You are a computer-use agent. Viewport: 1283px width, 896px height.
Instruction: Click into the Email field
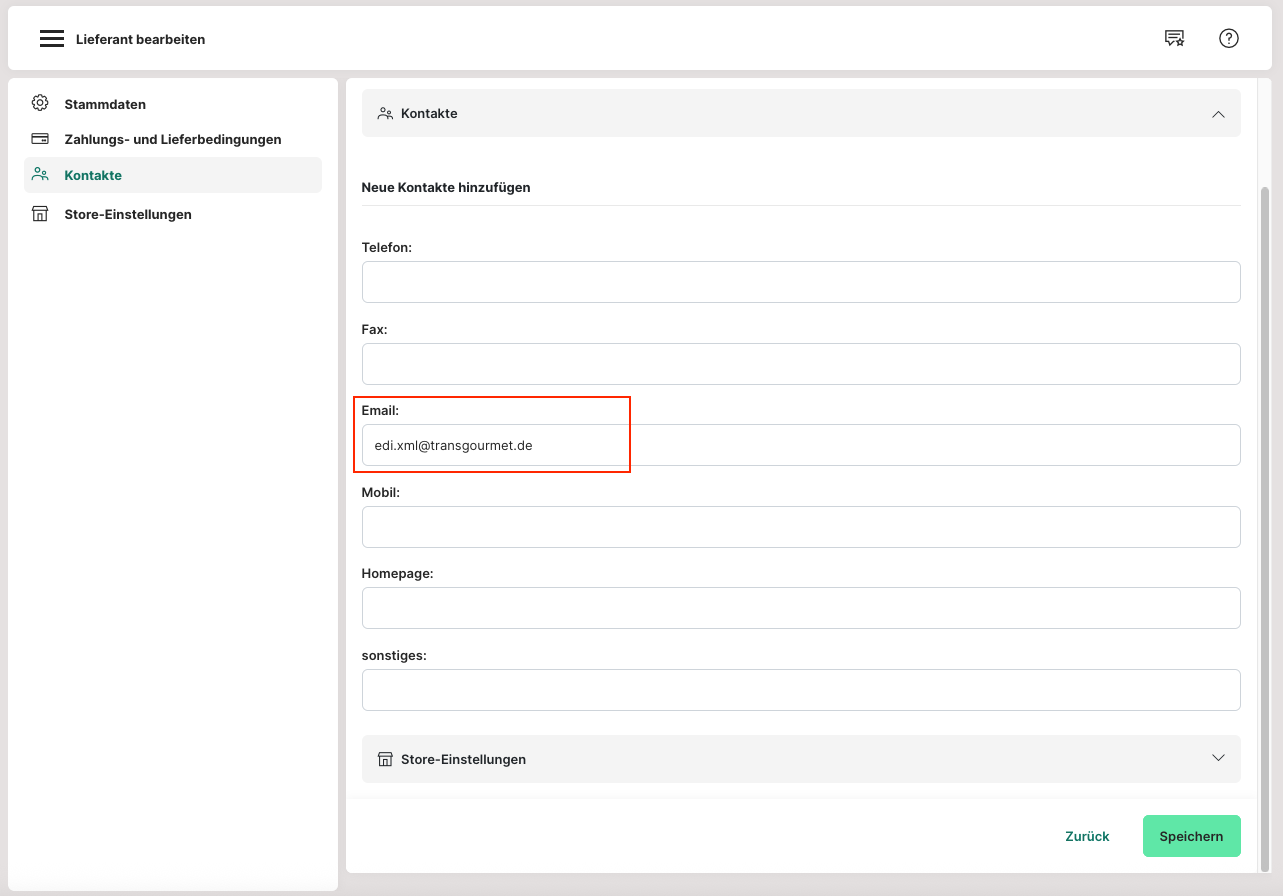[800, 445]
